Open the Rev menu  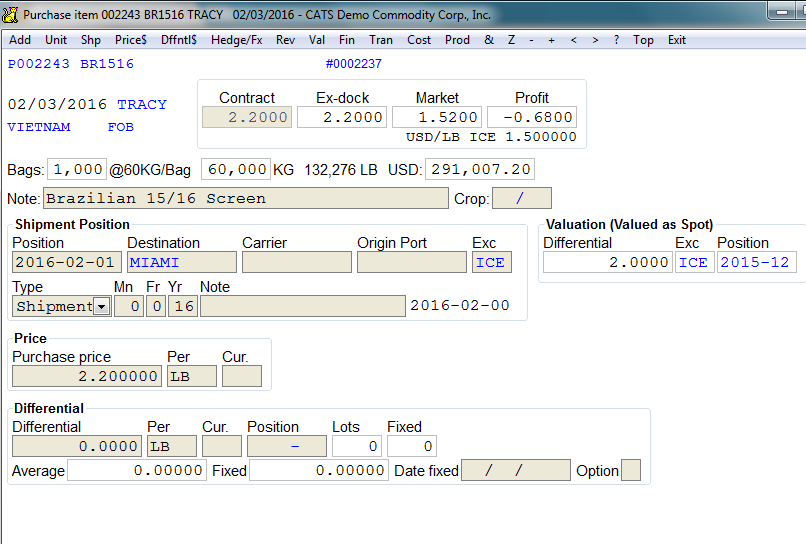[285, 40]
